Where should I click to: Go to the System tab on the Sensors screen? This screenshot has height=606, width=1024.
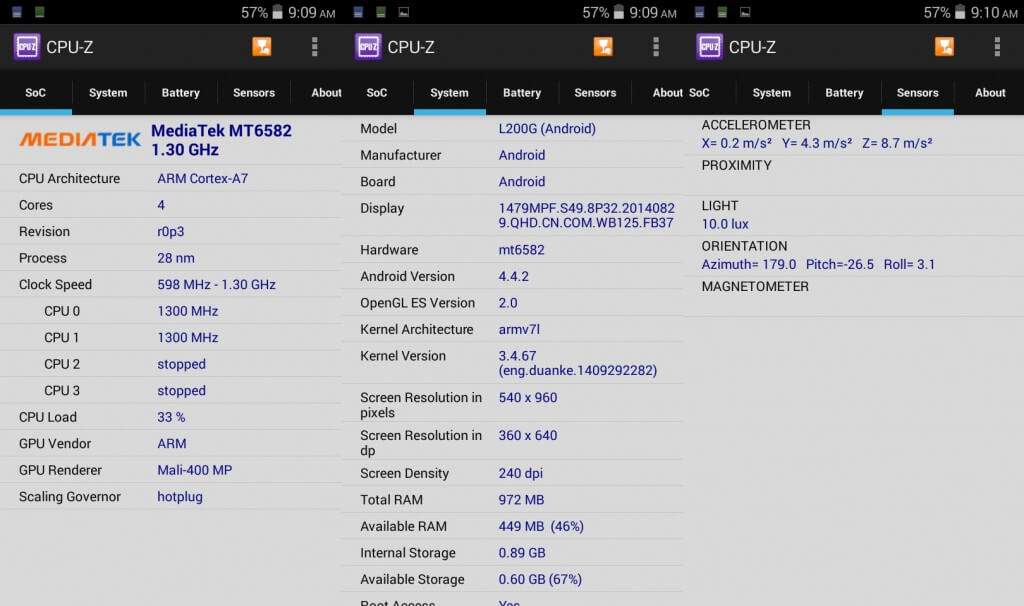(x=771, y=93)
